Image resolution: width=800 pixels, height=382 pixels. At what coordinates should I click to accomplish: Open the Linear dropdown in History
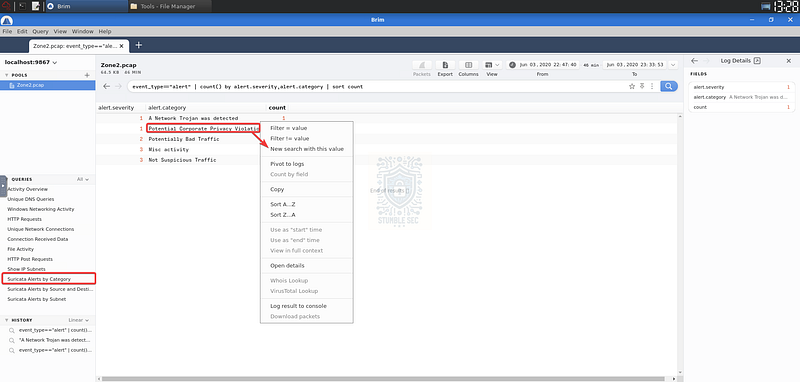78,320
